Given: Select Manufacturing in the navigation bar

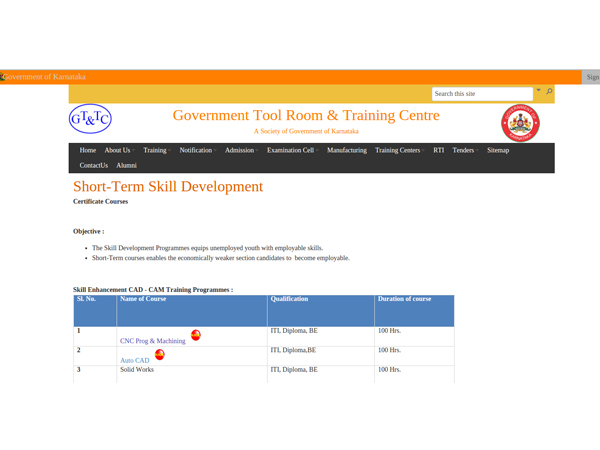Looking at the screenshot, I should click(x=346, y=150).
